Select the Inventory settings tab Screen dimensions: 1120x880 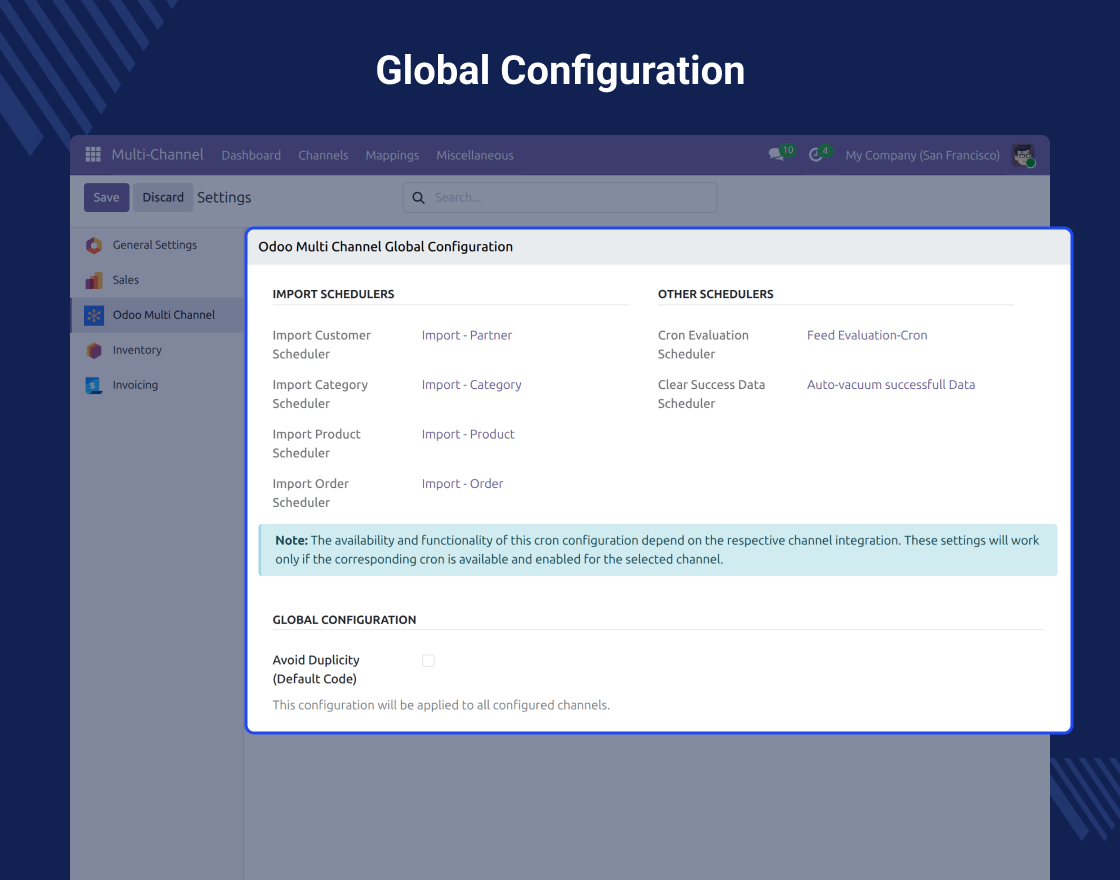click(x=157, y=350)
